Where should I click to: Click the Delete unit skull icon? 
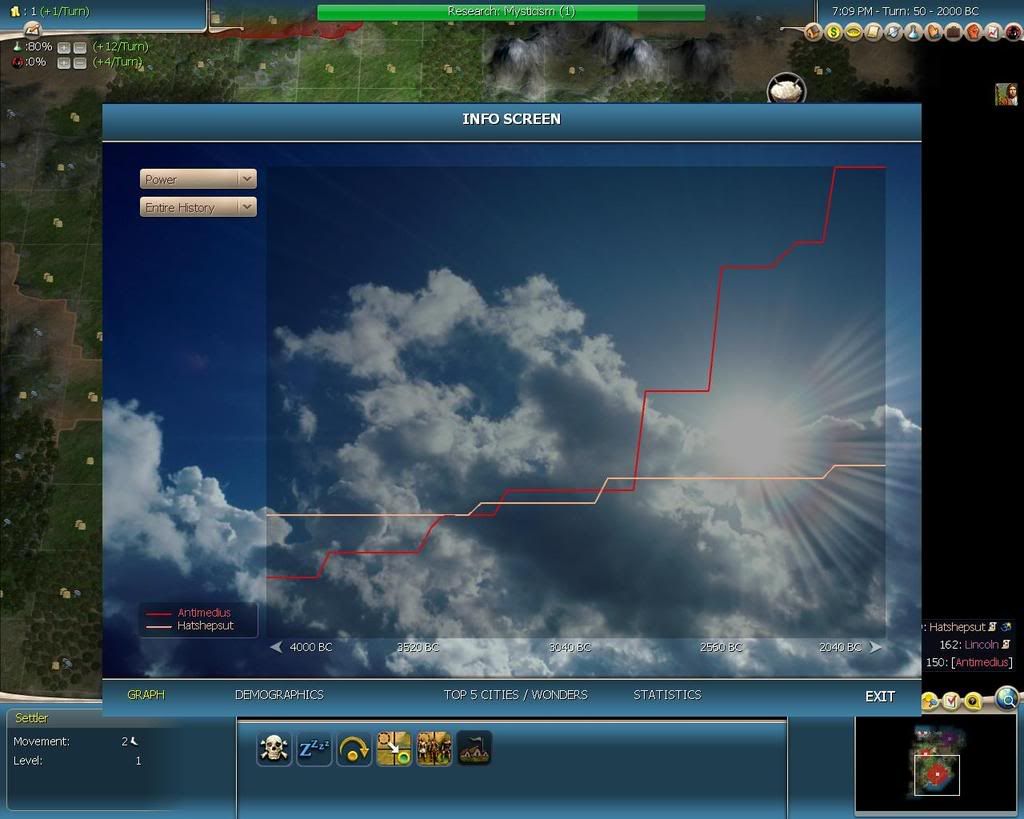pyautogui.click(x=274, y=748)
